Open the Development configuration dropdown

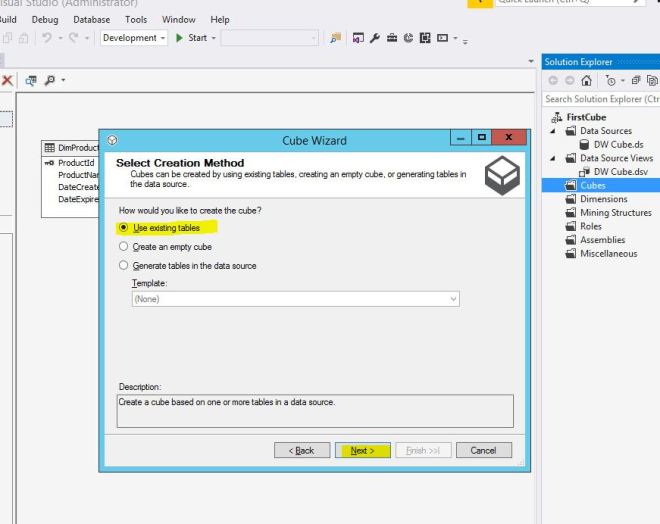[x=135, y=38]
